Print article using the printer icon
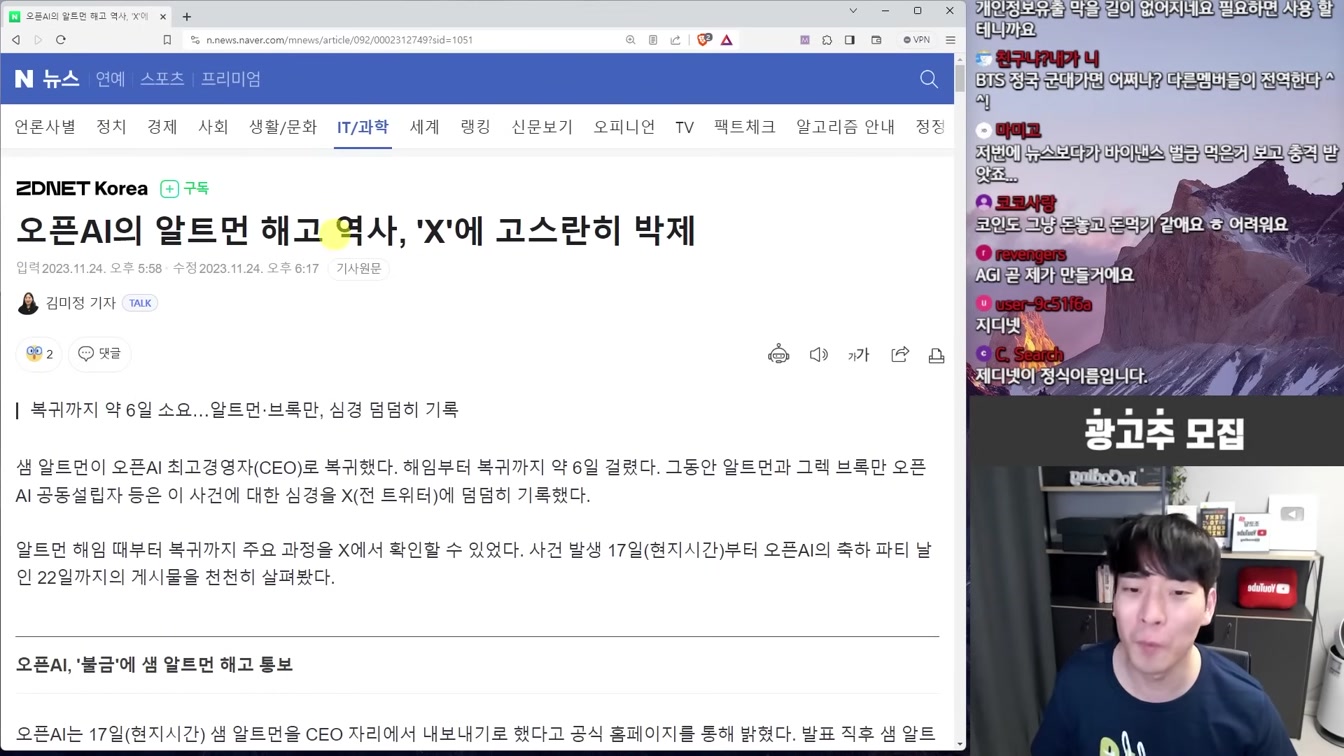 click(x=937, y=355)
